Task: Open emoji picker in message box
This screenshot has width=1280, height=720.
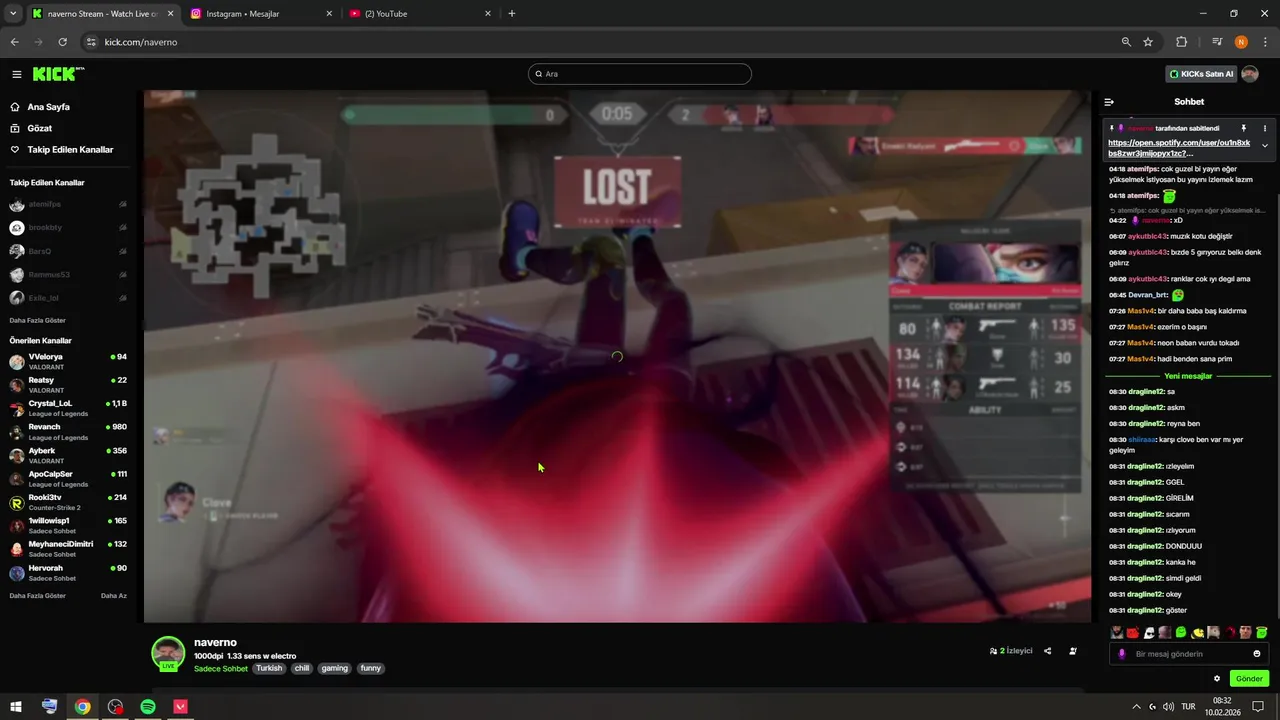Action: click(1257, 654)
